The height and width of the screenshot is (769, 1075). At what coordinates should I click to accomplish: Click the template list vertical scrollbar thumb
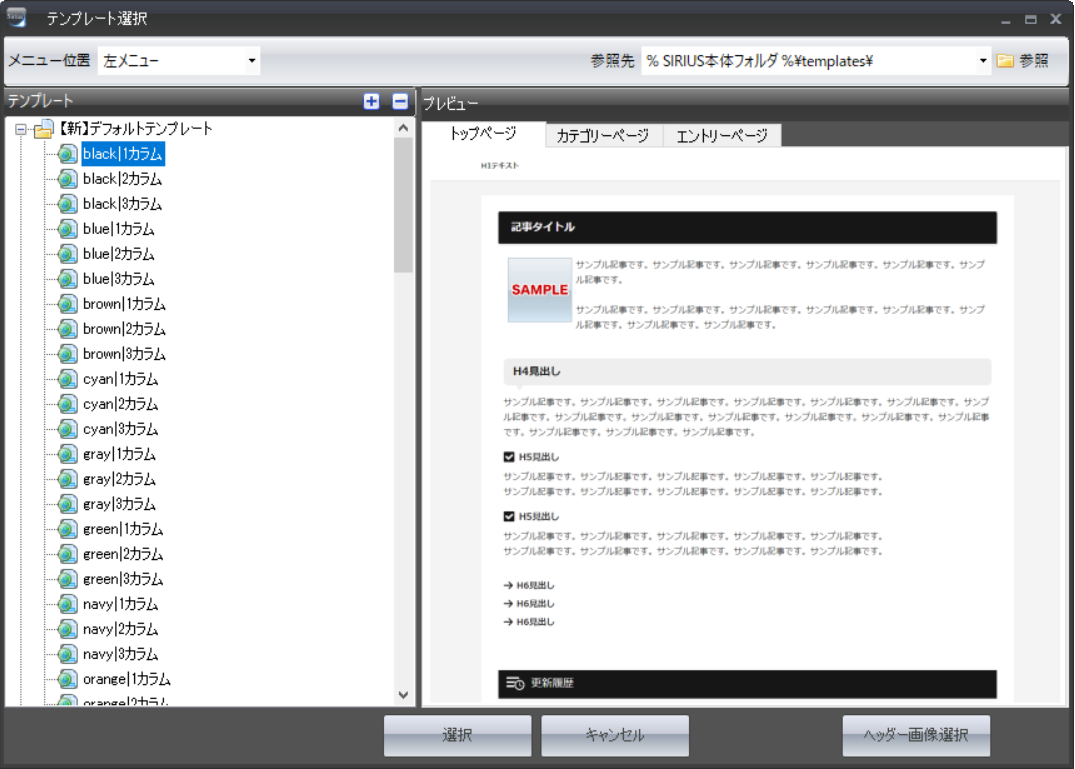[403, 206]
